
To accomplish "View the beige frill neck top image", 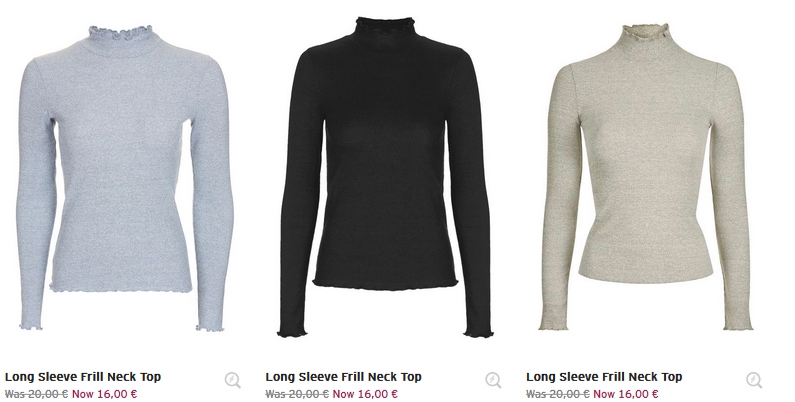I will coord(645,176).
